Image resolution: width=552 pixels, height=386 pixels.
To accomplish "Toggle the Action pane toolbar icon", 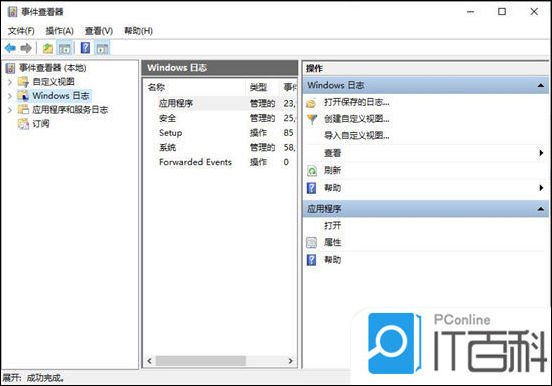I will 102,48.
